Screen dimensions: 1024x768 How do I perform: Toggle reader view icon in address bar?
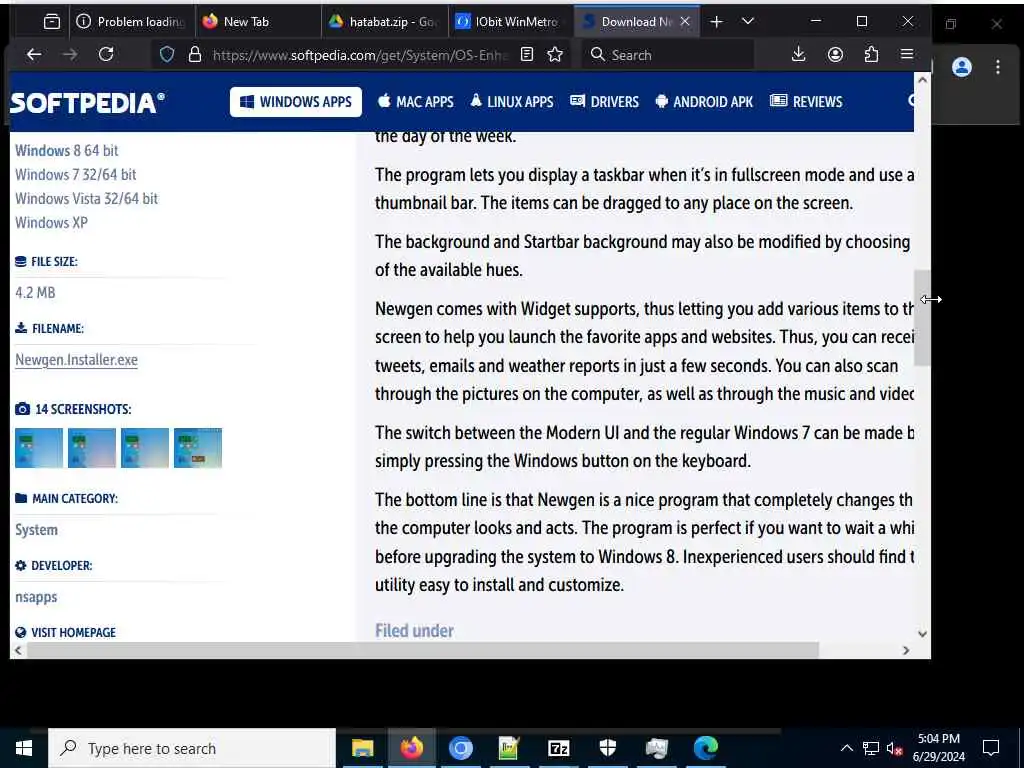coord(527,55)
